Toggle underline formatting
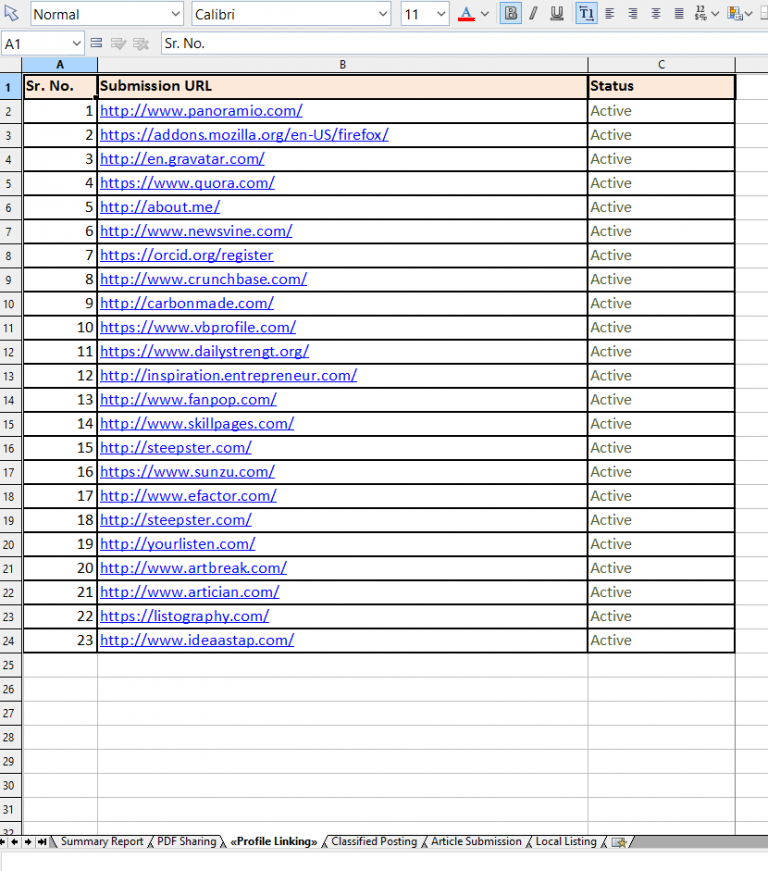 point(556,13)
